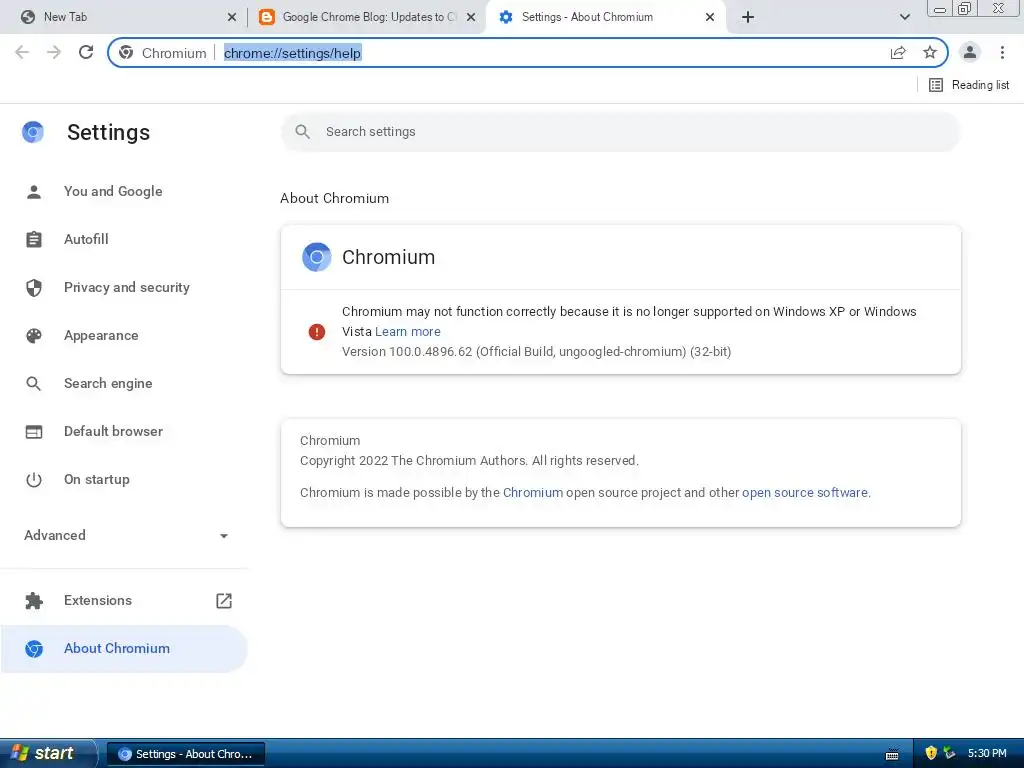Open site info Chromium icon in address bar

[126, 52]
